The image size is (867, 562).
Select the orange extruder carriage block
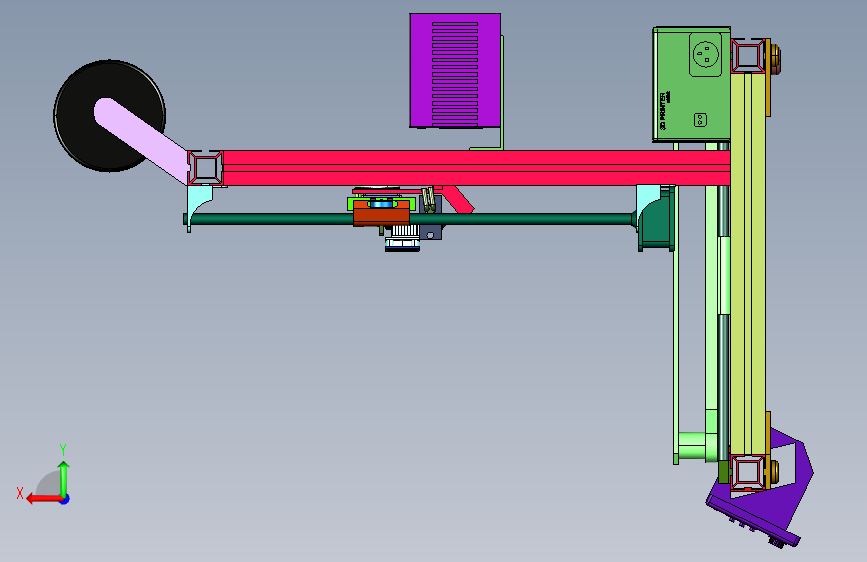click(x=382, y=216)
